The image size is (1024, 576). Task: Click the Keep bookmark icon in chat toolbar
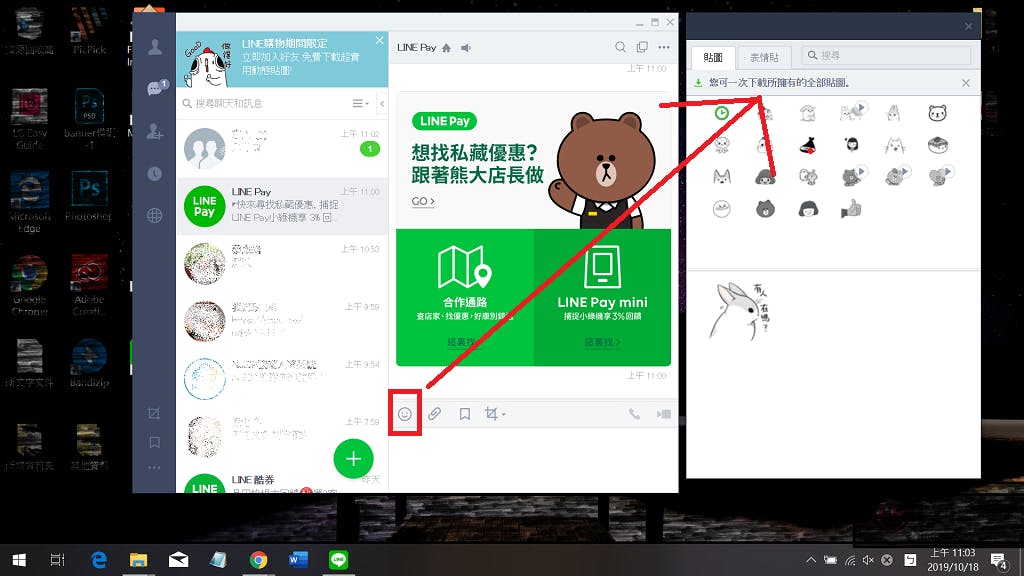pos(464,414)
